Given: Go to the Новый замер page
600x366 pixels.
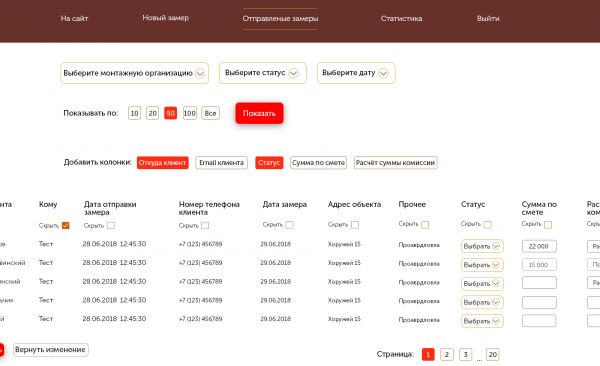Looking at the screenshot, I should pos(165,18).
